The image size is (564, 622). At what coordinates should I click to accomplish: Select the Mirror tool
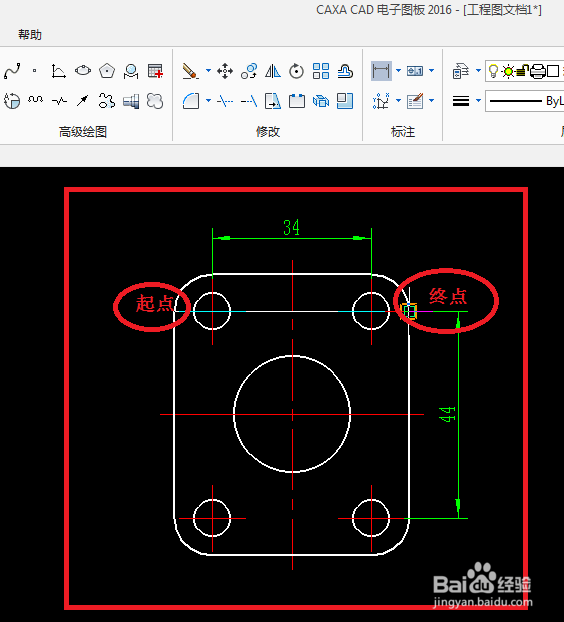click(x=273, y=71)
